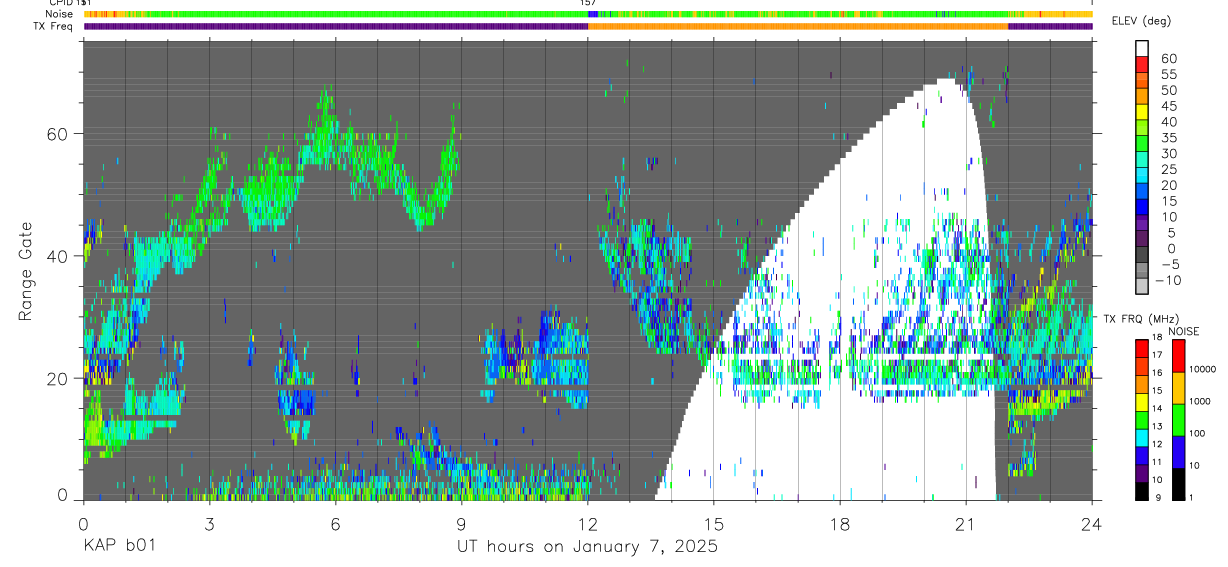Click the green 30–35 degree elevation swatch
The width and height of the screenshot is (1228, 567).
tap(1142, 143)
